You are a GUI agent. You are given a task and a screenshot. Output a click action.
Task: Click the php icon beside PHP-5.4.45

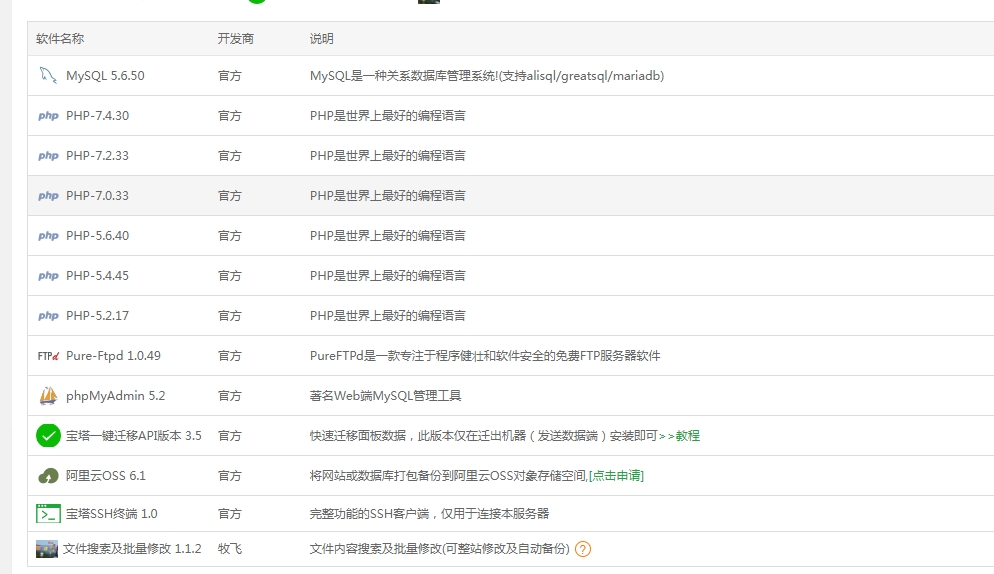[48, 275]
